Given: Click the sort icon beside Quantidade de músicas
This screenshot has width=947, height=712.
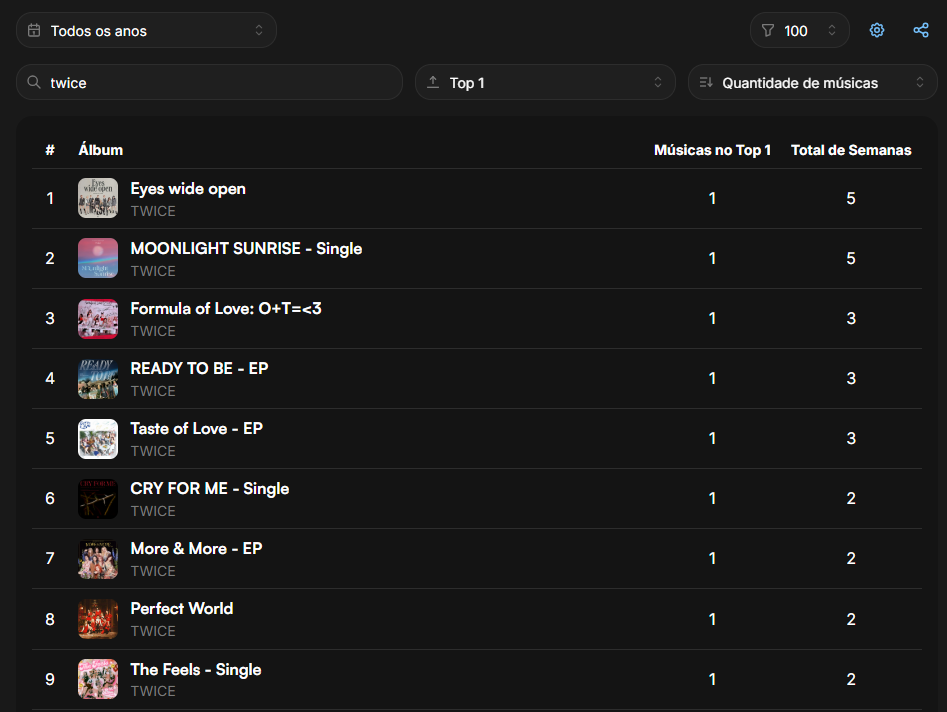Looking at the screenshot, I should pos(705,82).
